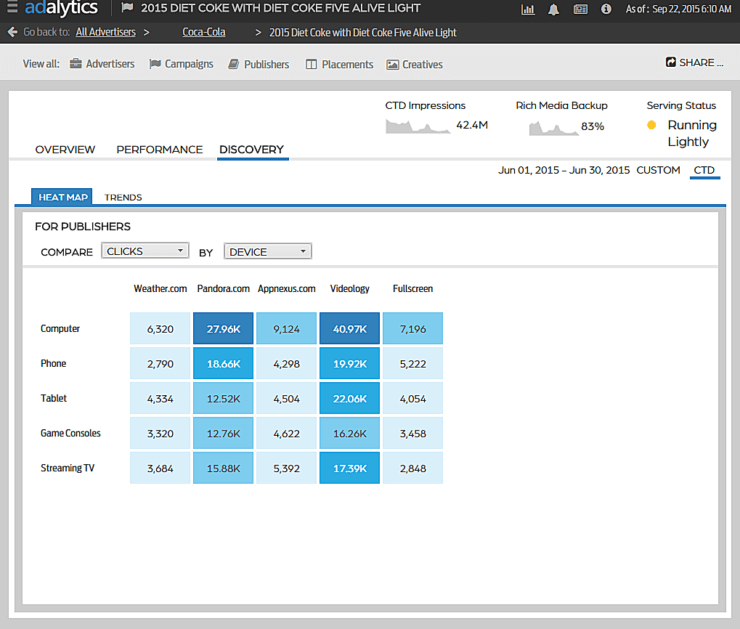Click the Advertisers briefcase icon
This screenshot has width=740, height=629.
tap(76, 64)
